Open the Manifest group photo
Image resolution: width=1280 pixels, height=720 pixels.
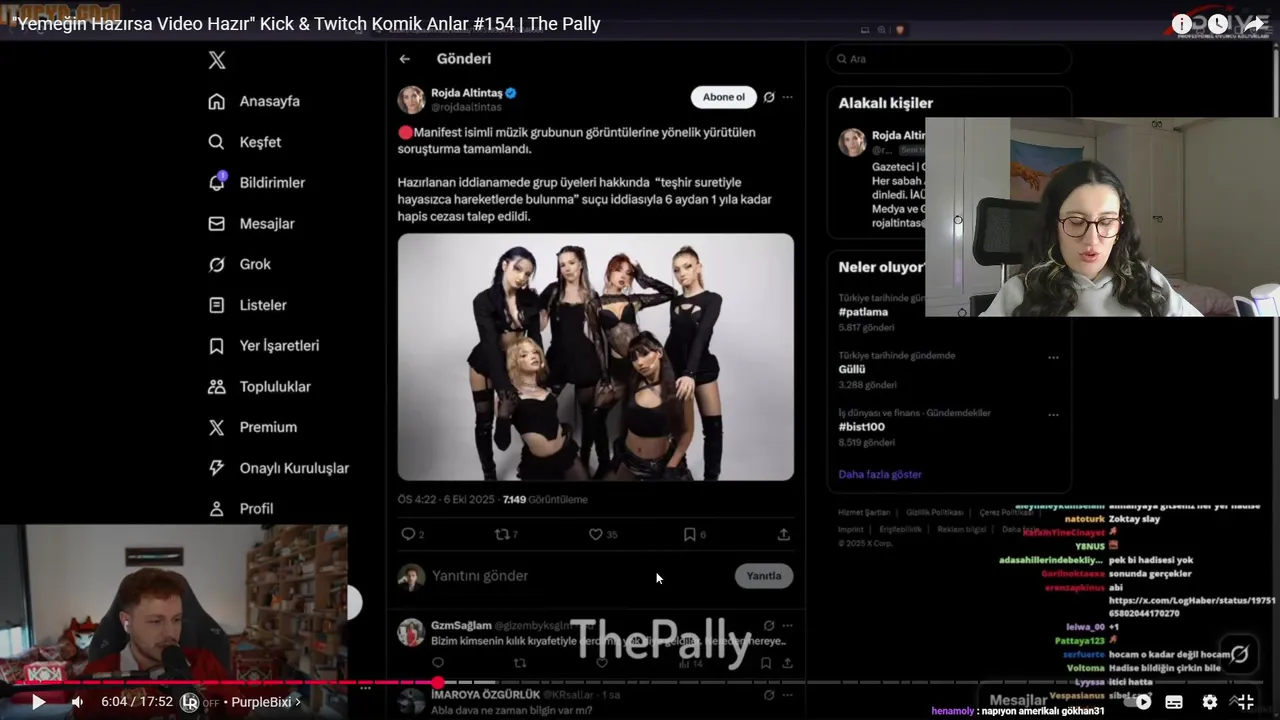[596, 357]
